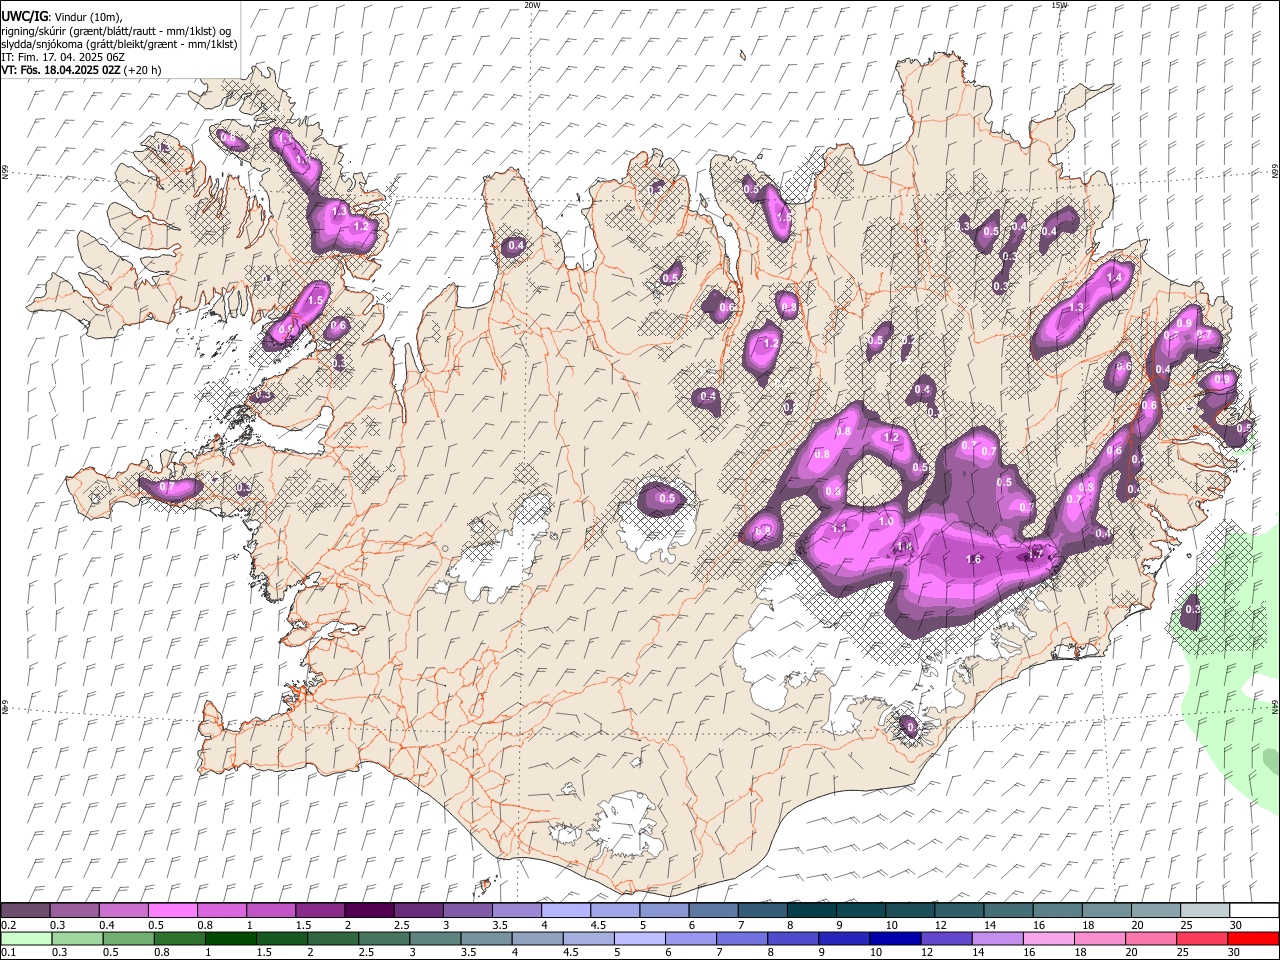Click the 15W longitude label

(1059, 5)
